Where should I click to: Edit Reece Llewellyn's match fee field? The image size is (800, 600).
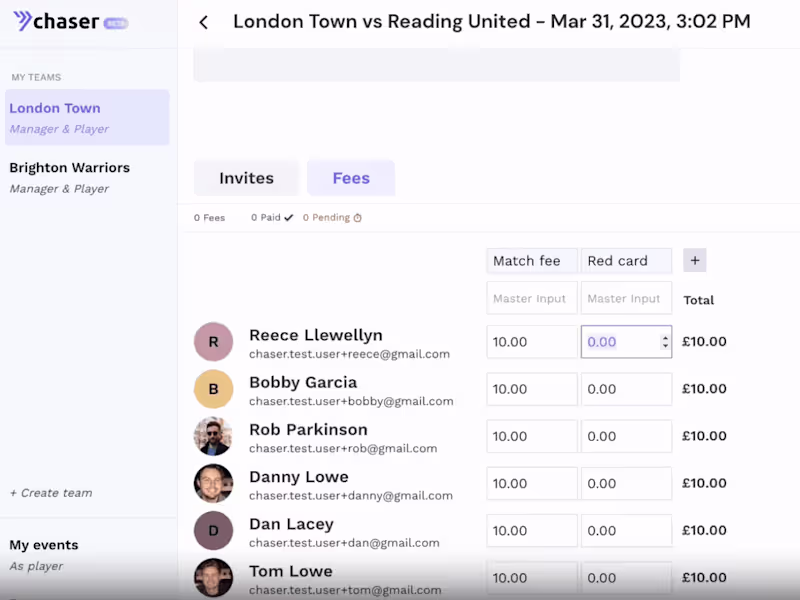(x=532, y=342)
